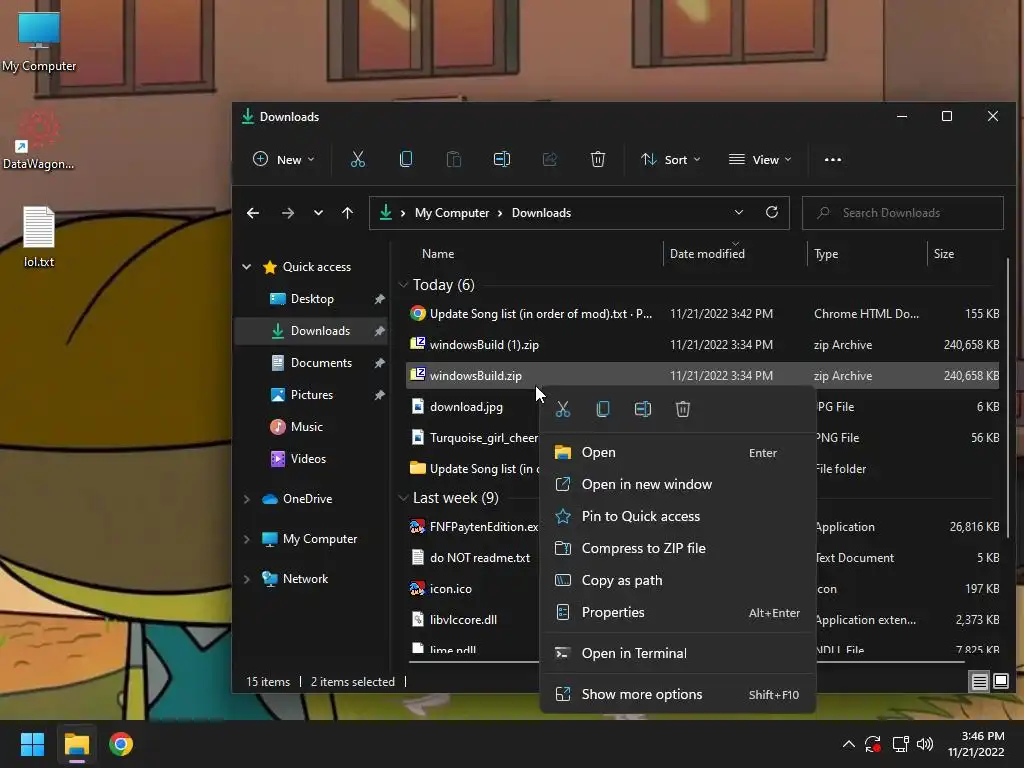Screen dimensions: 1024x768
Task: Open the network tray icon
Action: [x=900, y=744]
